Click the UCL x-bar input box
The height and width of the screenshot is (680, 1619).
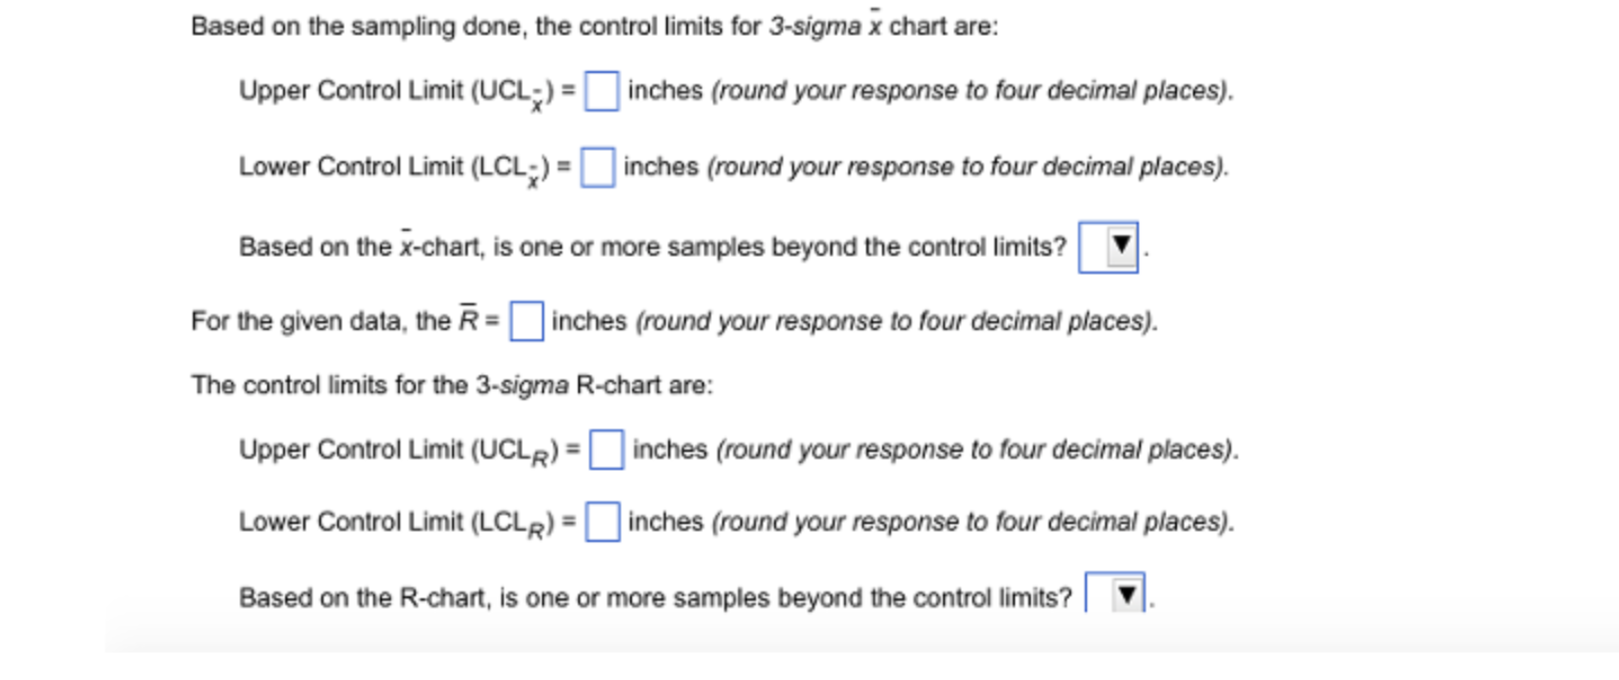coord(602,93)
